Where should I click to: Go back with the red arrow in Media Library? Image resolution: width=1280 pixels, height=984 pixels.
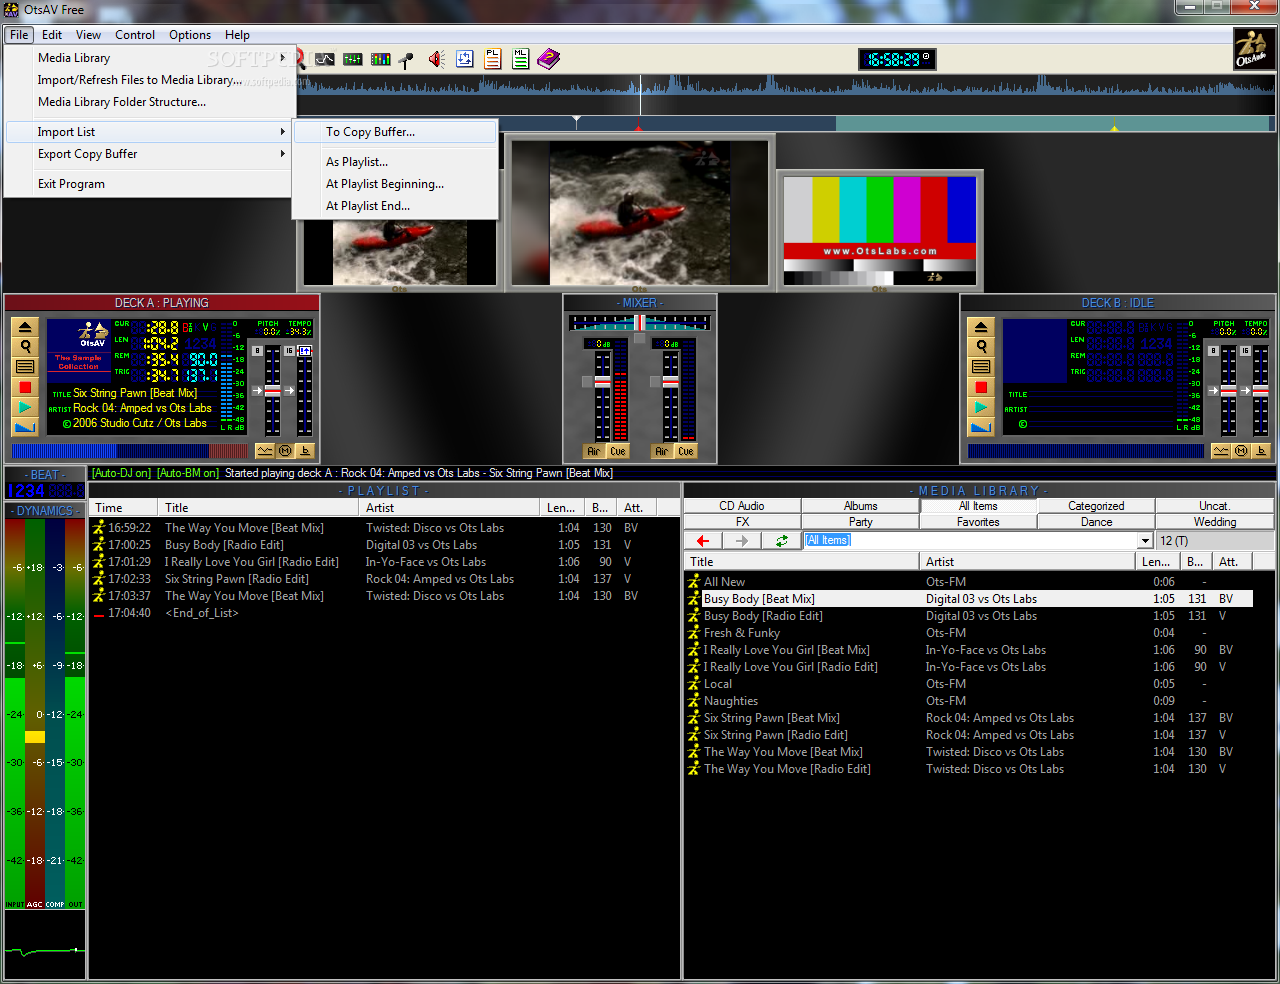[x=703, y=540]
